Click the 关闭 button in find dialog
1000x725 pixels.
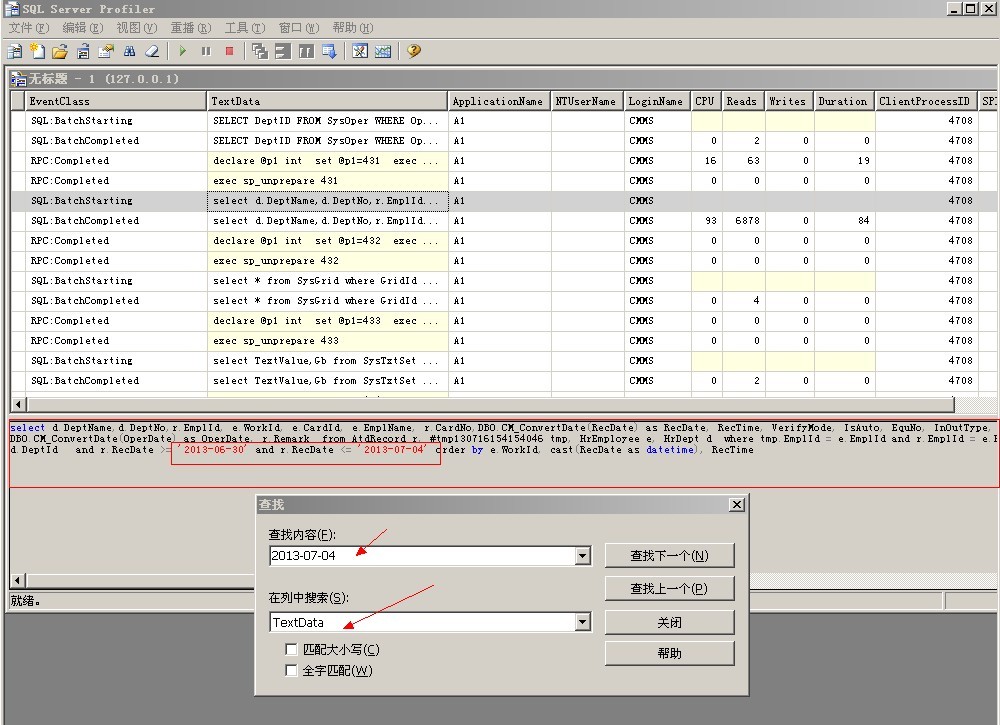(669, 622)
